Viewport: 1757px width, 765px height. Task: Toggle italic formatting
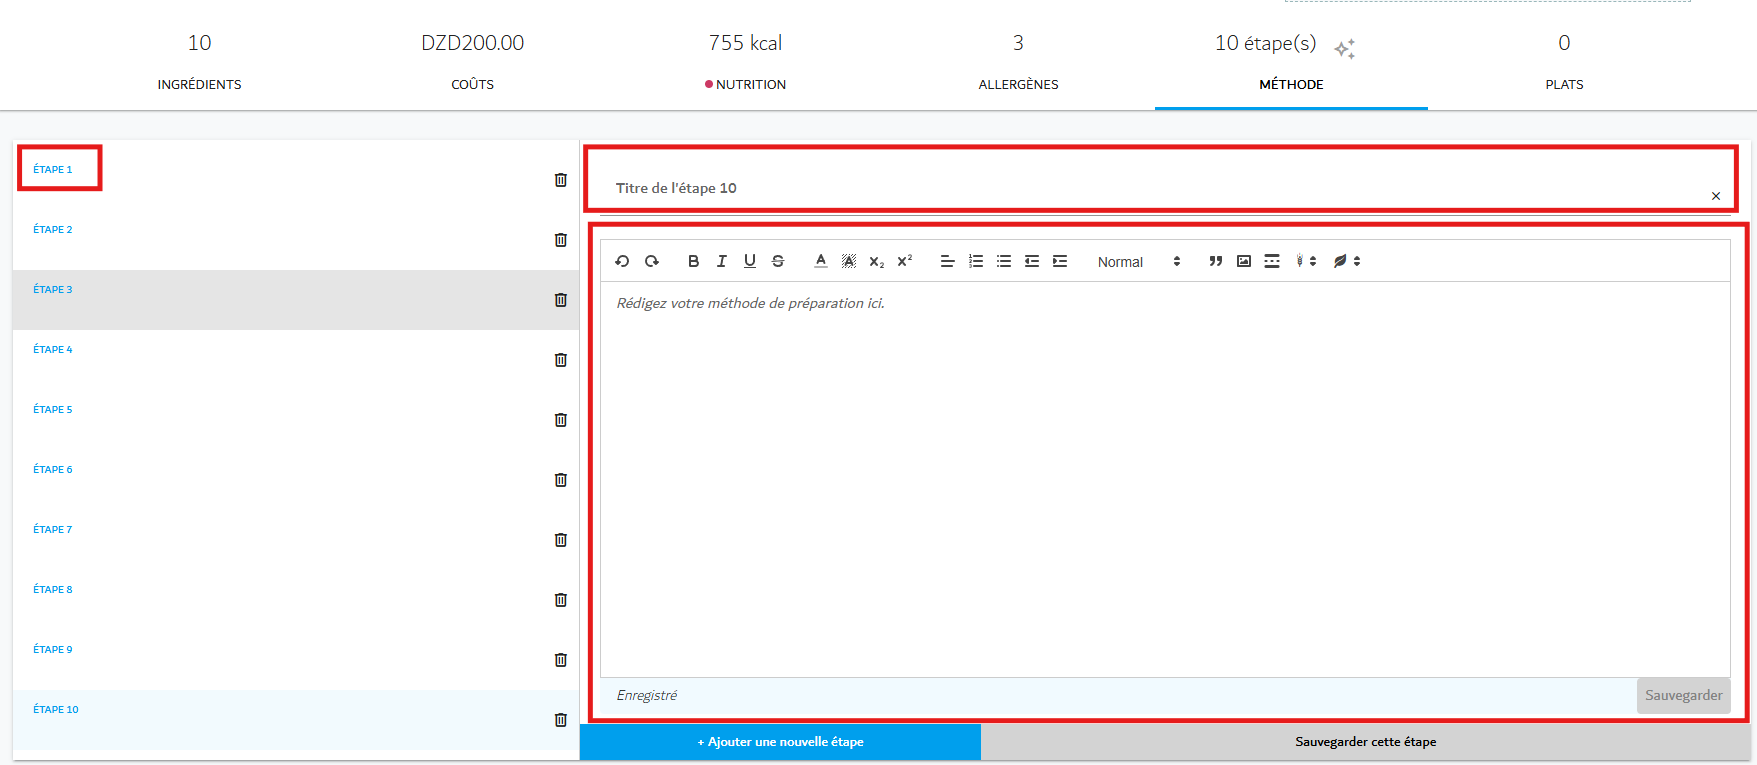pyautogui.click(x=721, y=261)
